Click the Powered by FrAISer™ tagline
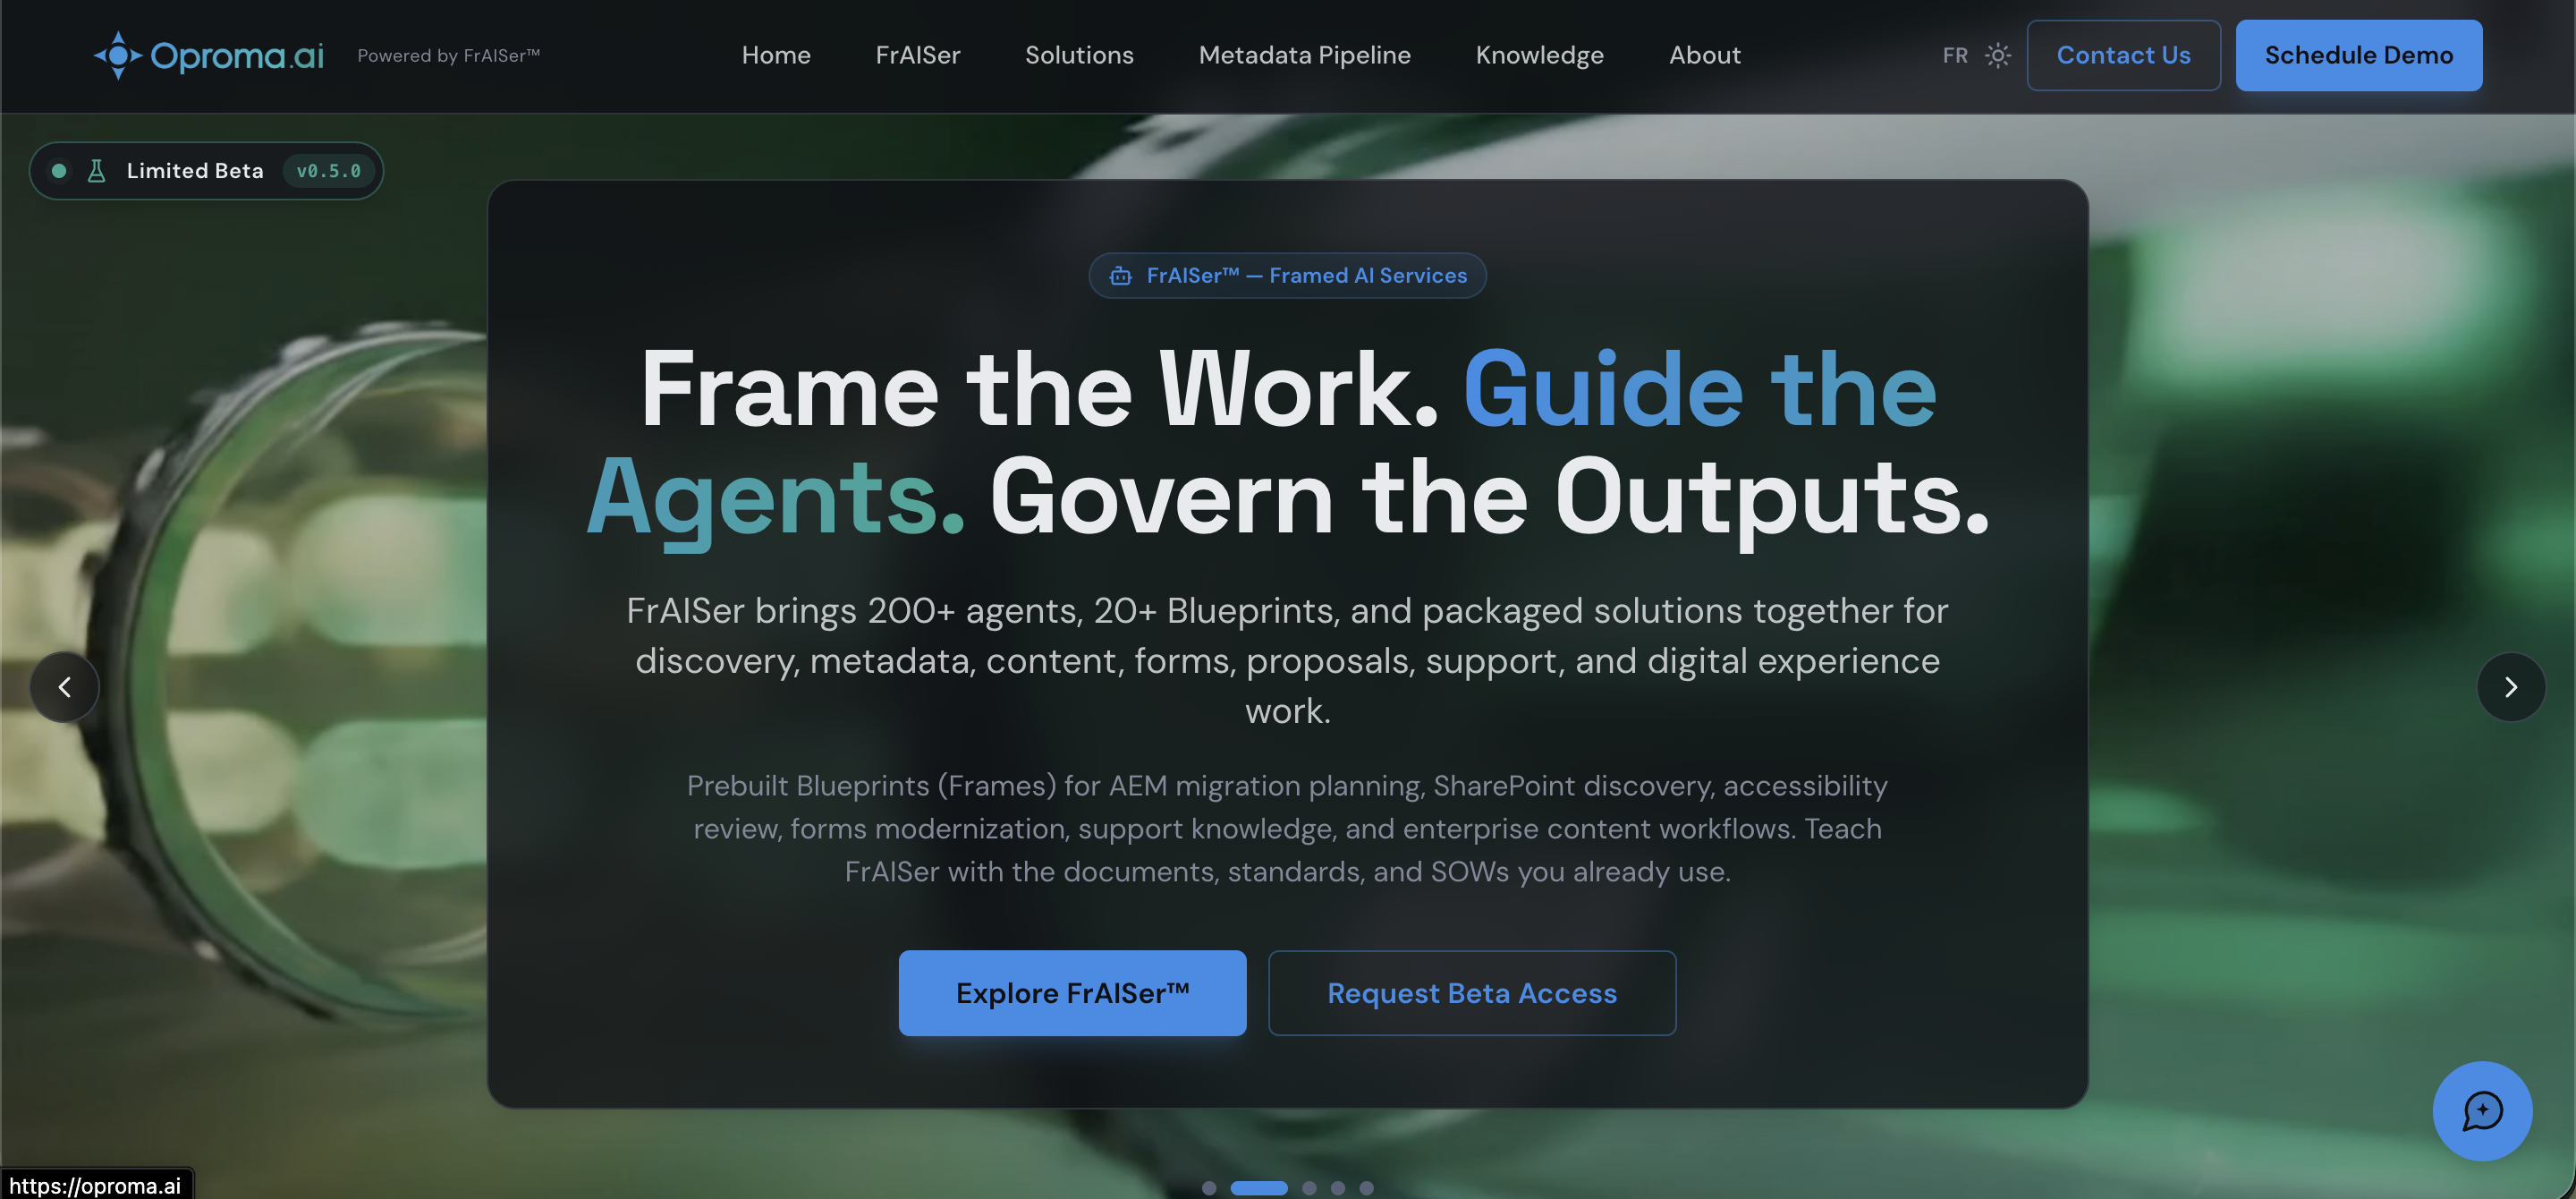The height and width of the screenshot is (1199, 2576). 448,56
